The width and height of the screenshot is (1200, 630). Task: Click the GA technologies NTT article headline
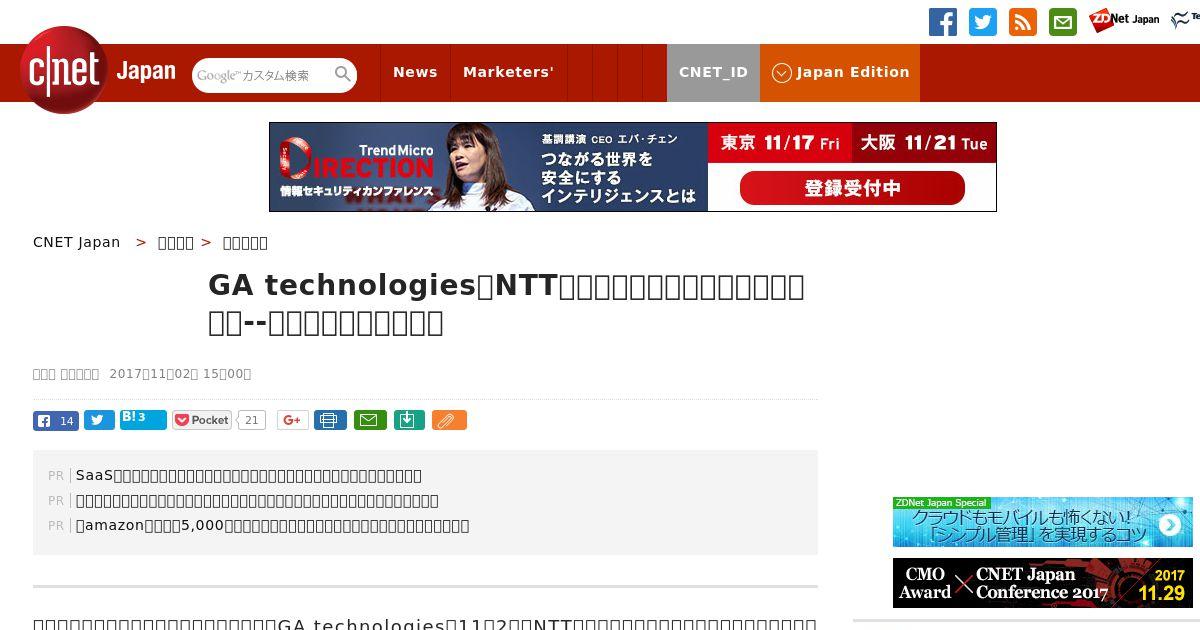[506, 304]
